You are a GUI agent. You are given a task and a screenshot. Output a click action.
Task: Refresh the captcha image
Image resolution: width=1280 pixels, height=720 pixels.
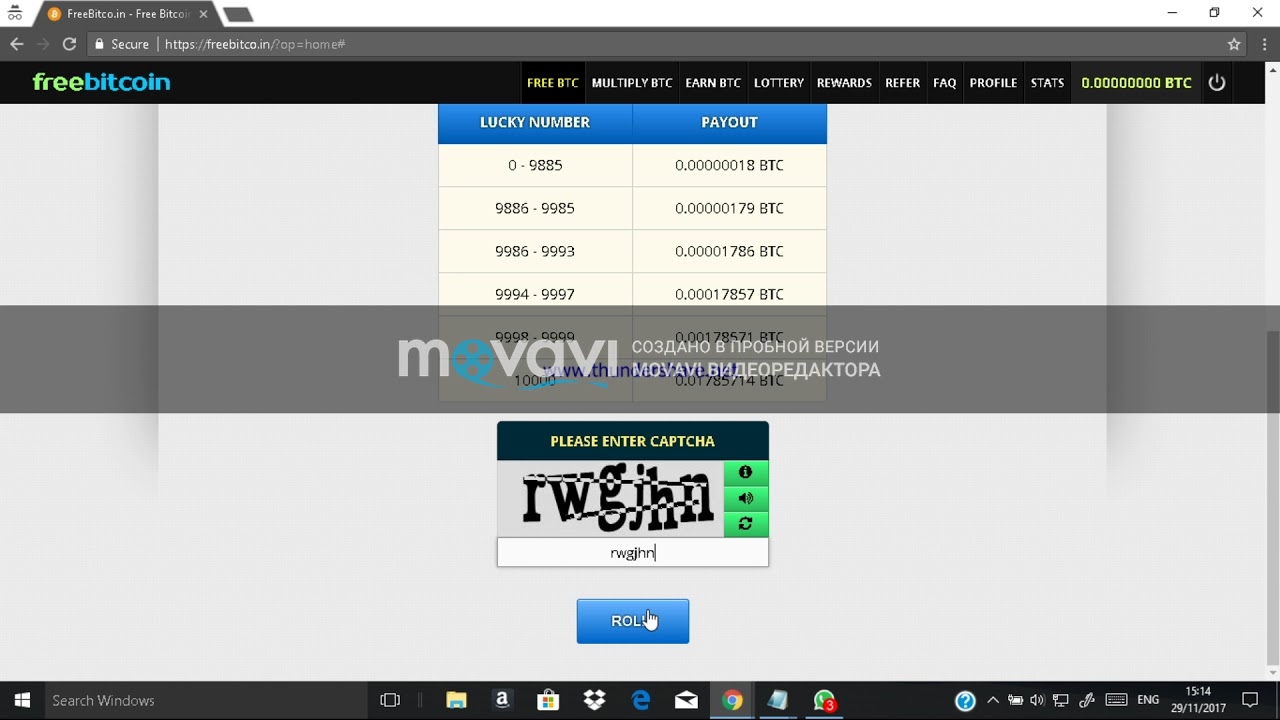[x=745, y=524]
